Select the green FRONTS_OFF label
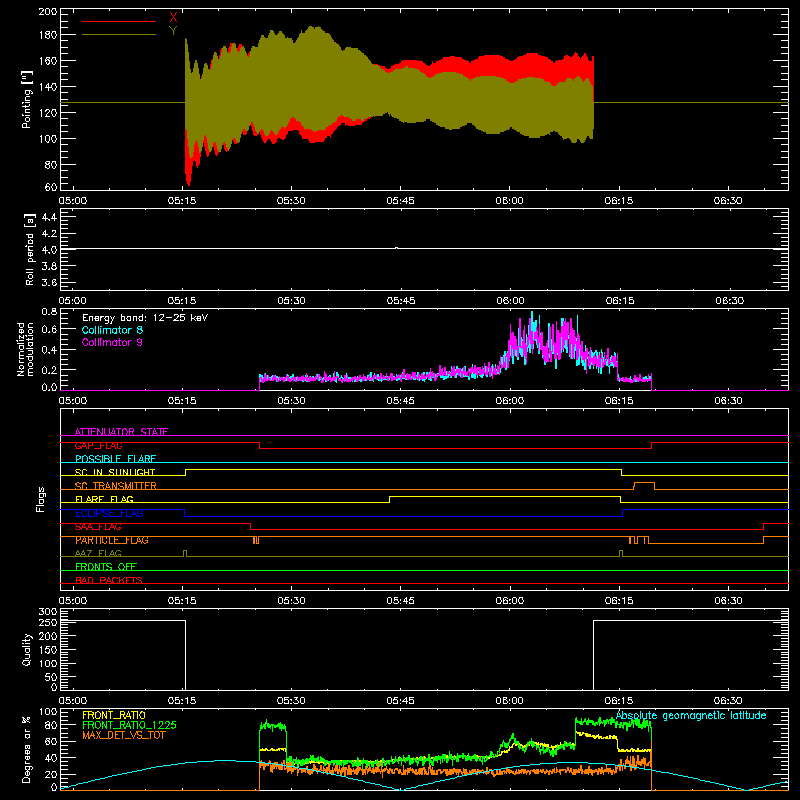Viewport: 800px width, 800px height. (106, 567)
